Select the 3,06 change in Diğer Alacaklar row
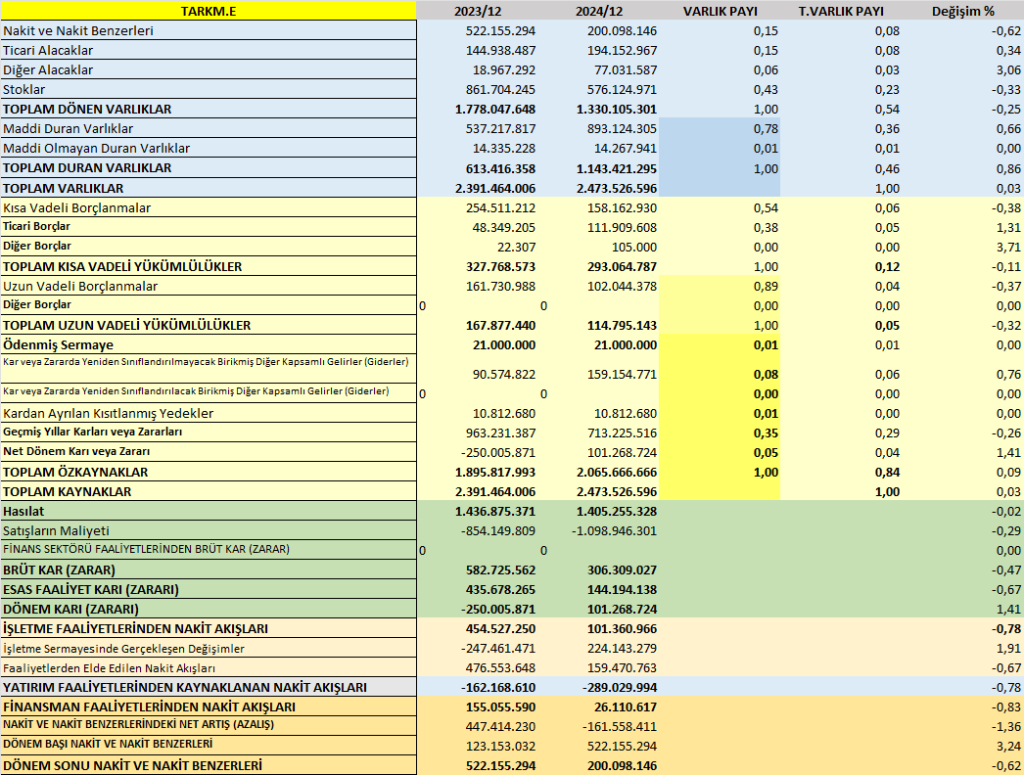1024x775 pixels. point(1009,70)
